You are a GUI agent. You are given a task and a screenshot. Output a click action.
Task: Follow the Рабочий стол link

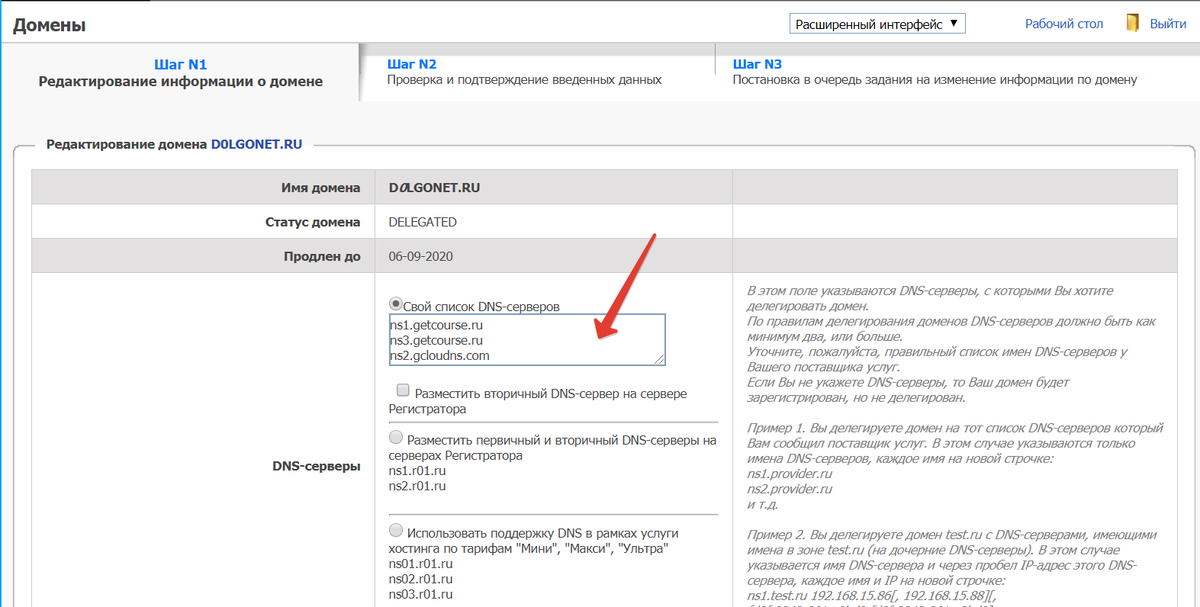coord(1064,24)
